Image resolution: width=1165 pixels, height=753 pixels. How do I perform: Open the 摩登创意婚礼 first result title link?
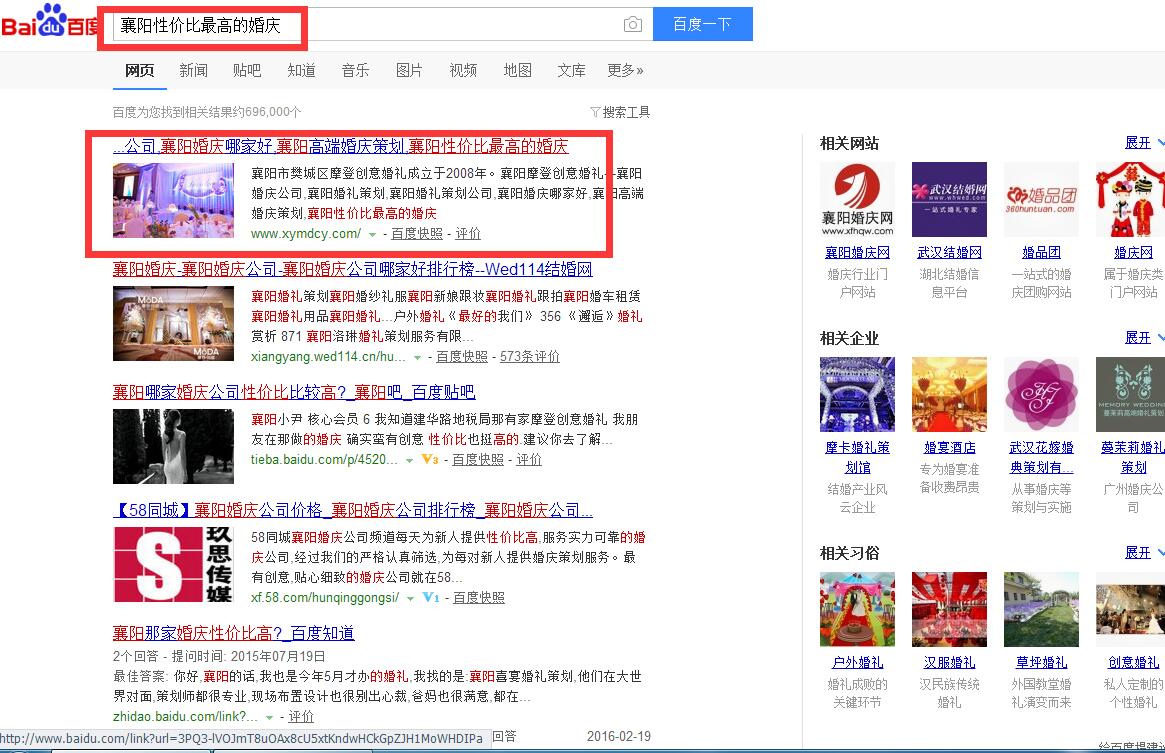[x=341, y=146]
